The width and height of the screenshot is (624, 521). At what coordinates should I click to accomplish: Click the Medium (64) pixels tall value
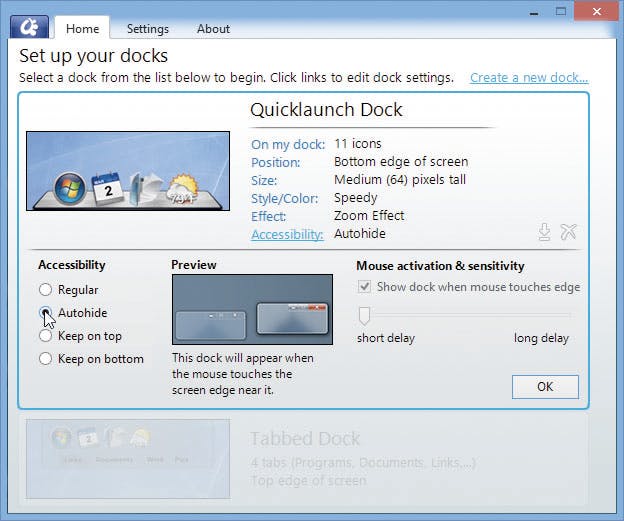(400, 180)
